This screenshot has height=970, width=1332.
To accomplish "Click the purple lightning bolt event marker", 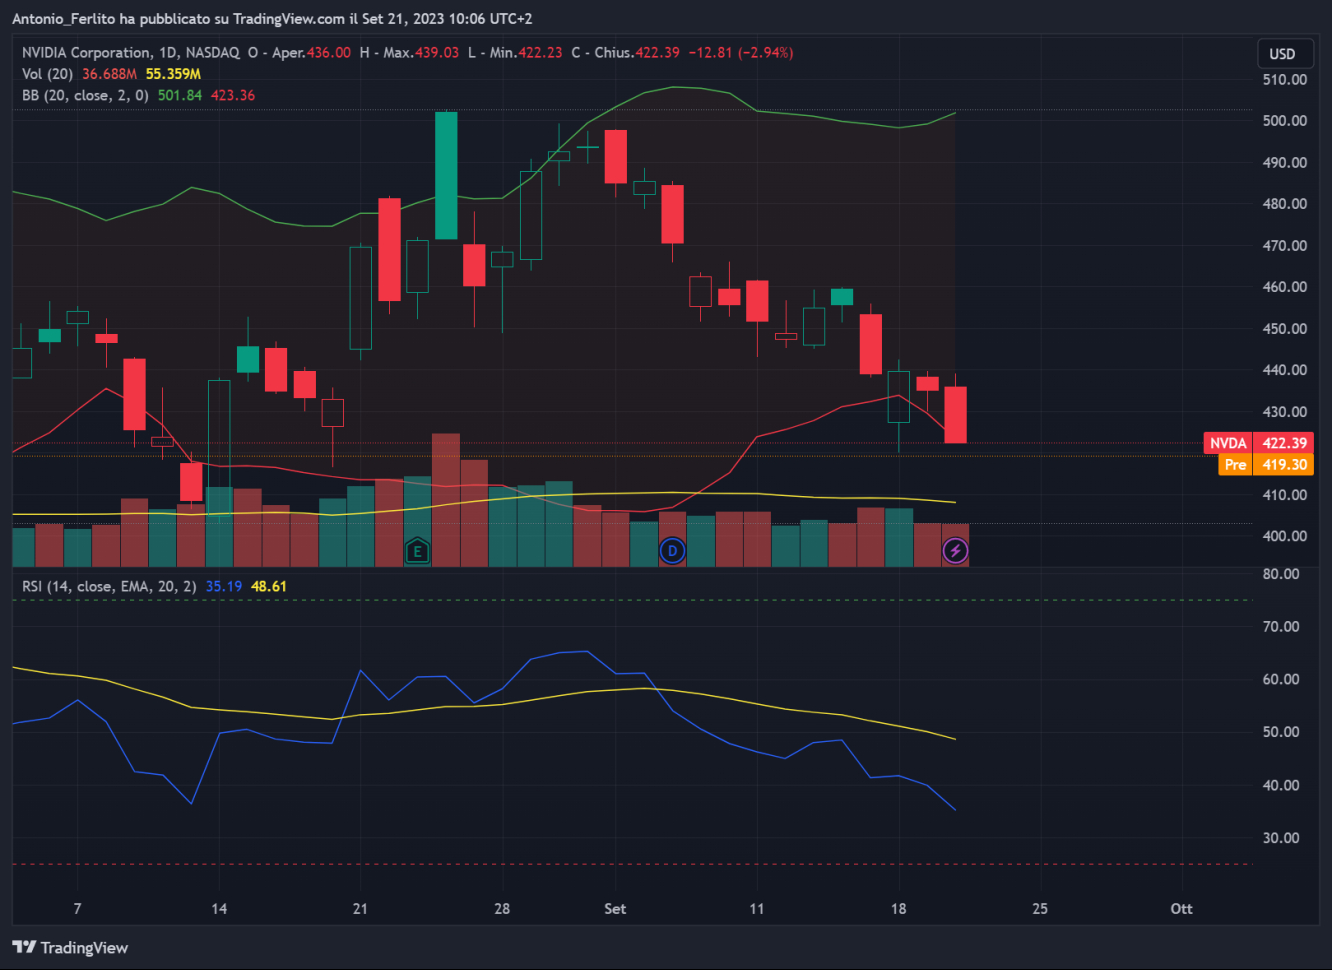I will click(955, 550).
